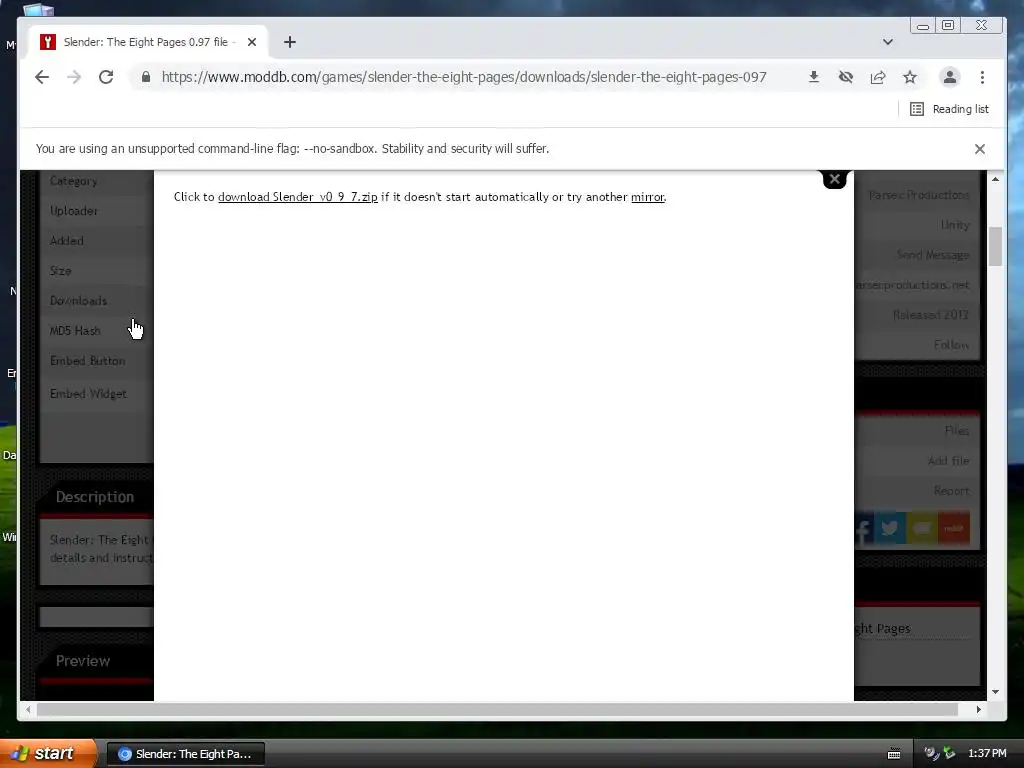Screen dimensions: 1024x768
Task: Click Send Message in profile panel
Action: pos(933,255)
